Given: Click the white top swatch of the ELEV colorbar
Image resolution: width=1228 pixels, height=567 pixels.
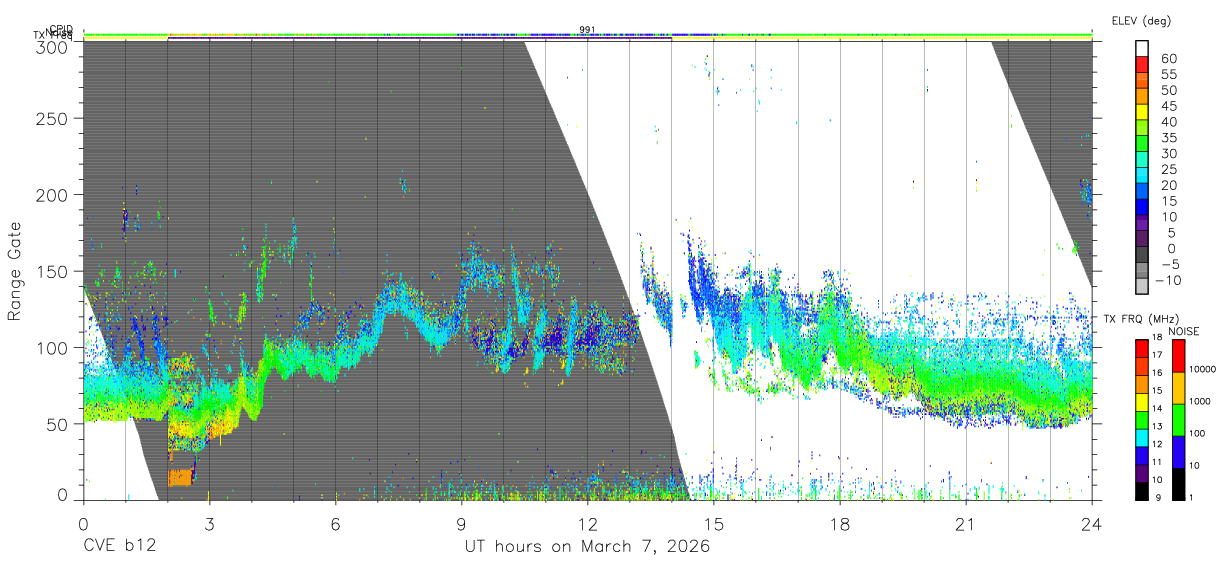Looking at the screenshot, I should 1142,47.
